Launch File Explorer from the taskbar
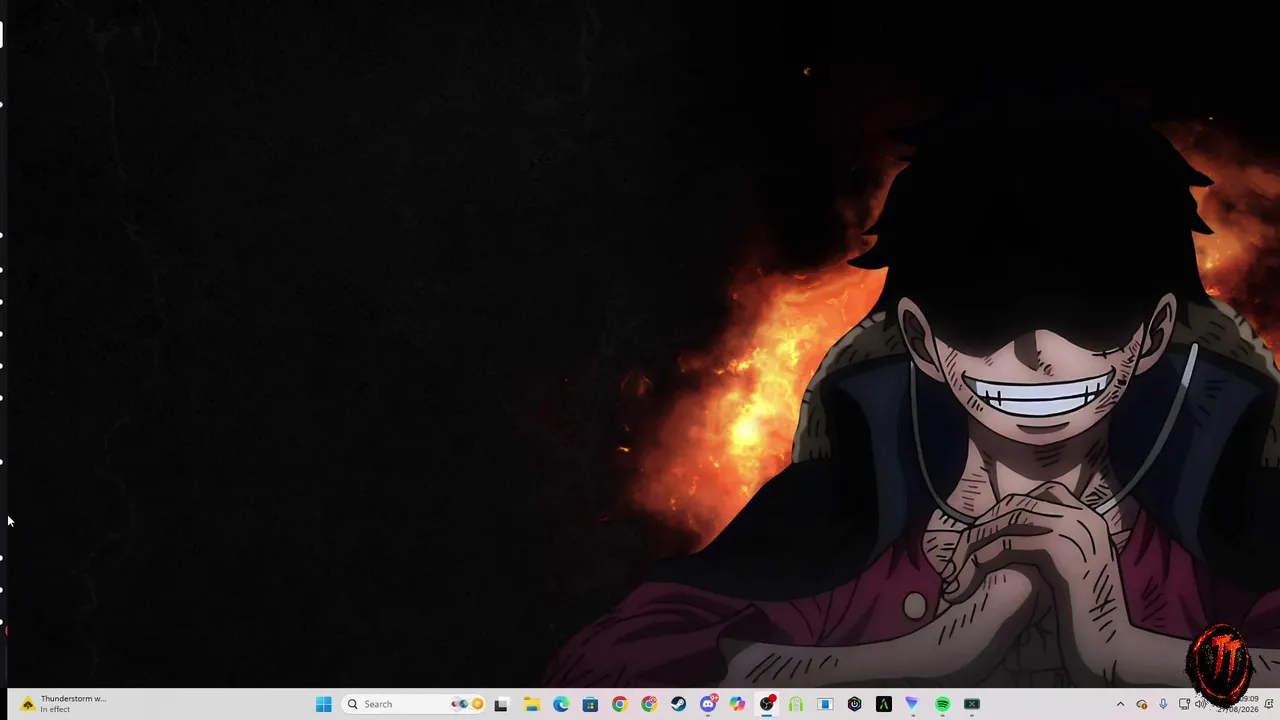 pos(531,704)
